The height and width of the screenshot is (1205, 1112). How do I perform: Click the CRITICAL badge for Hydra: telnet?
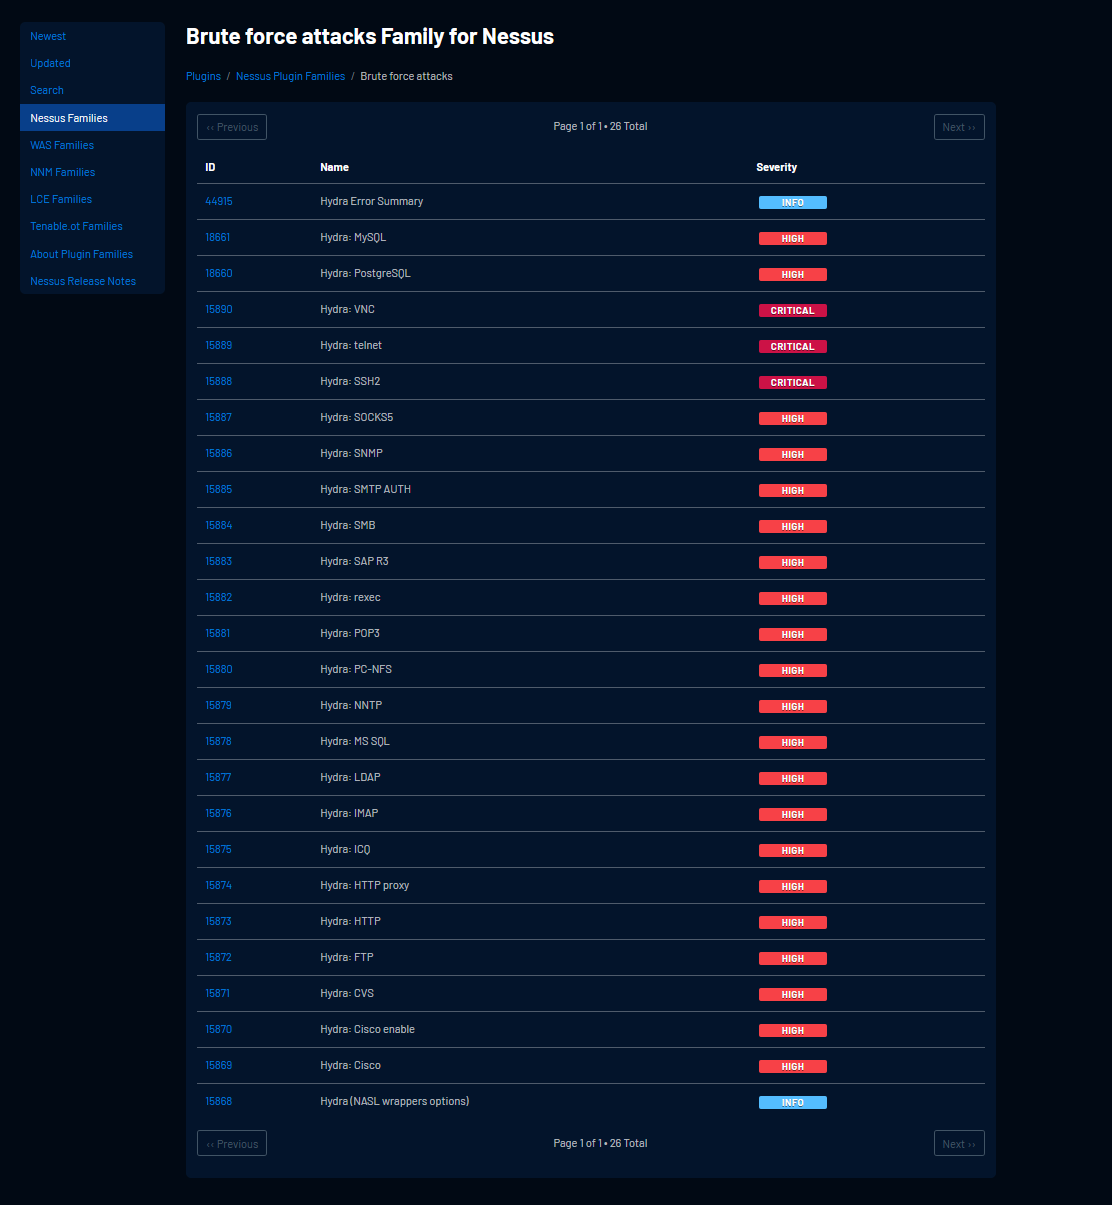tap(793, 346)
